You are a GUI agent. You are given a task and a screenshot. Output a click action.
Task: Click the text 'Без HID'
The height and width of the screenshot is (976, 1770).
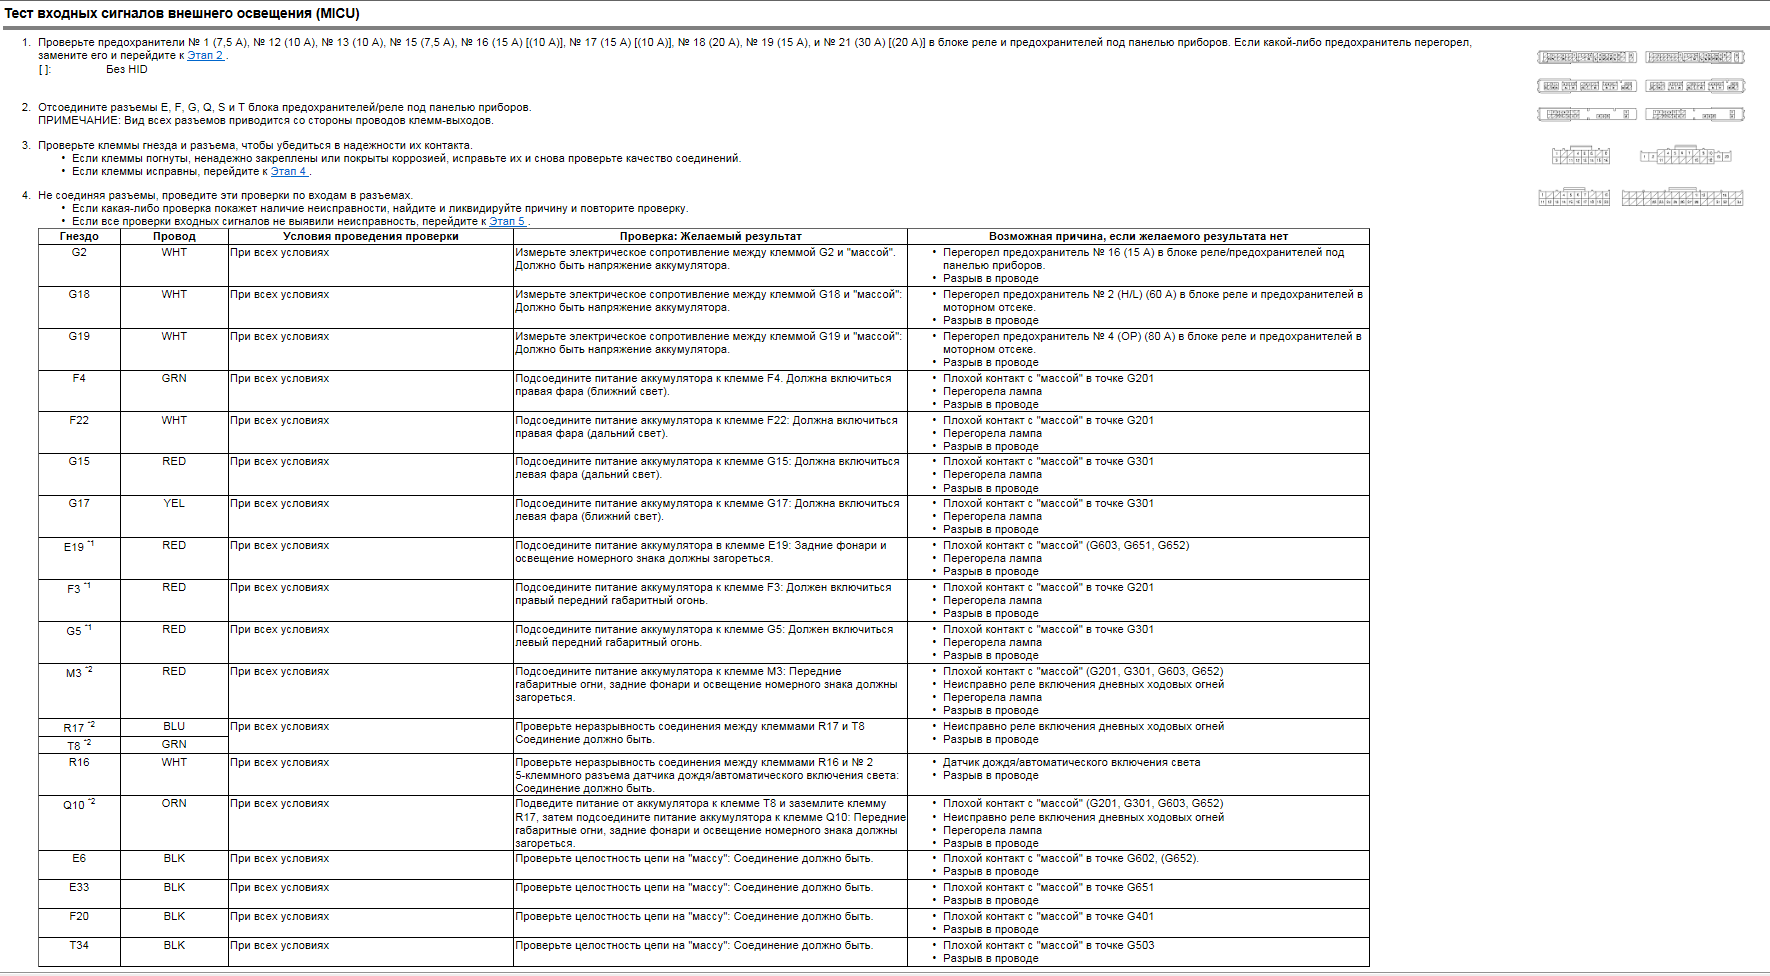click(127, 70)
